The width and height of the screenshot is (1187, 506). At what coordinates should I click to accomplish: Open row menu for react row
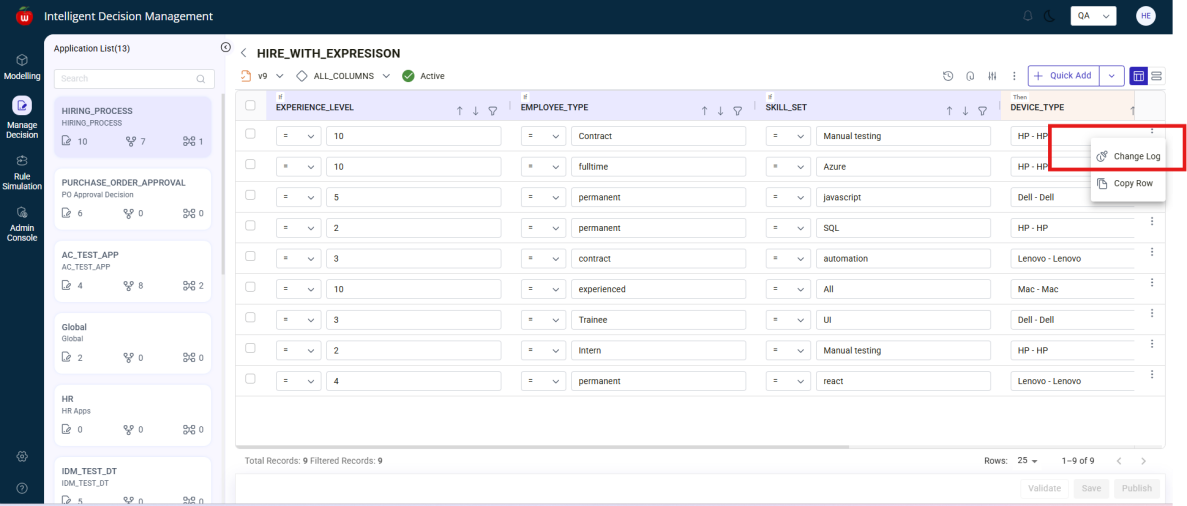click(1151, 374)
